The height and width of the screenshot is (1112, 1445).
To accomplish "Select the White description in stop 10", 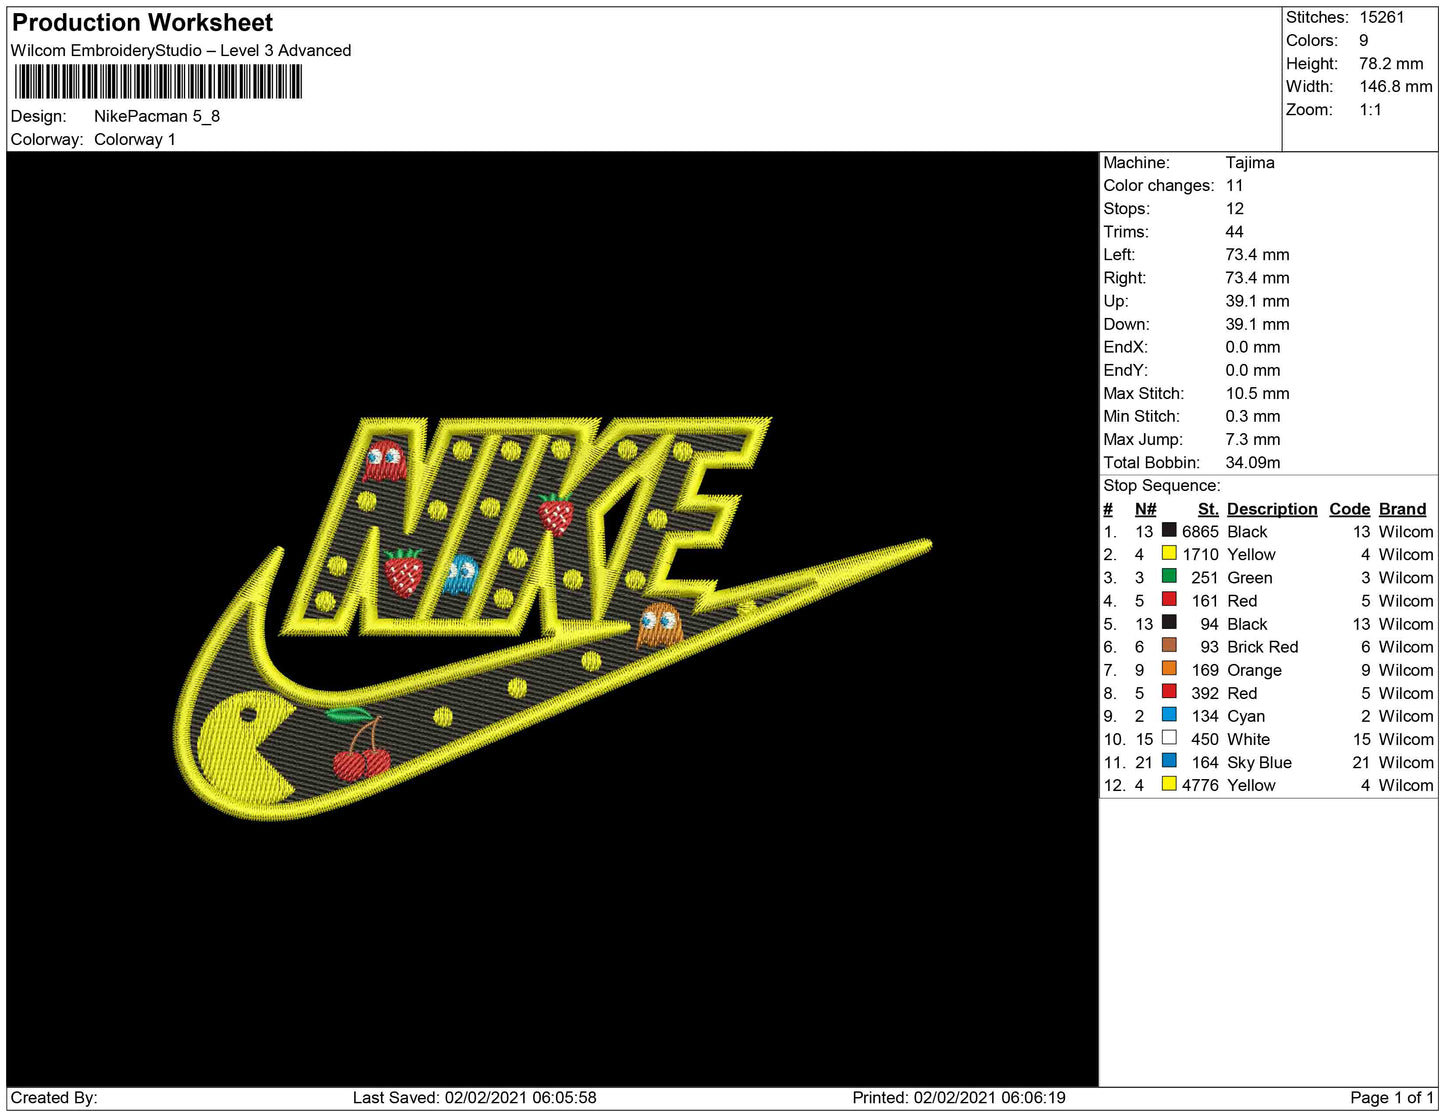I will point(1249,739).
